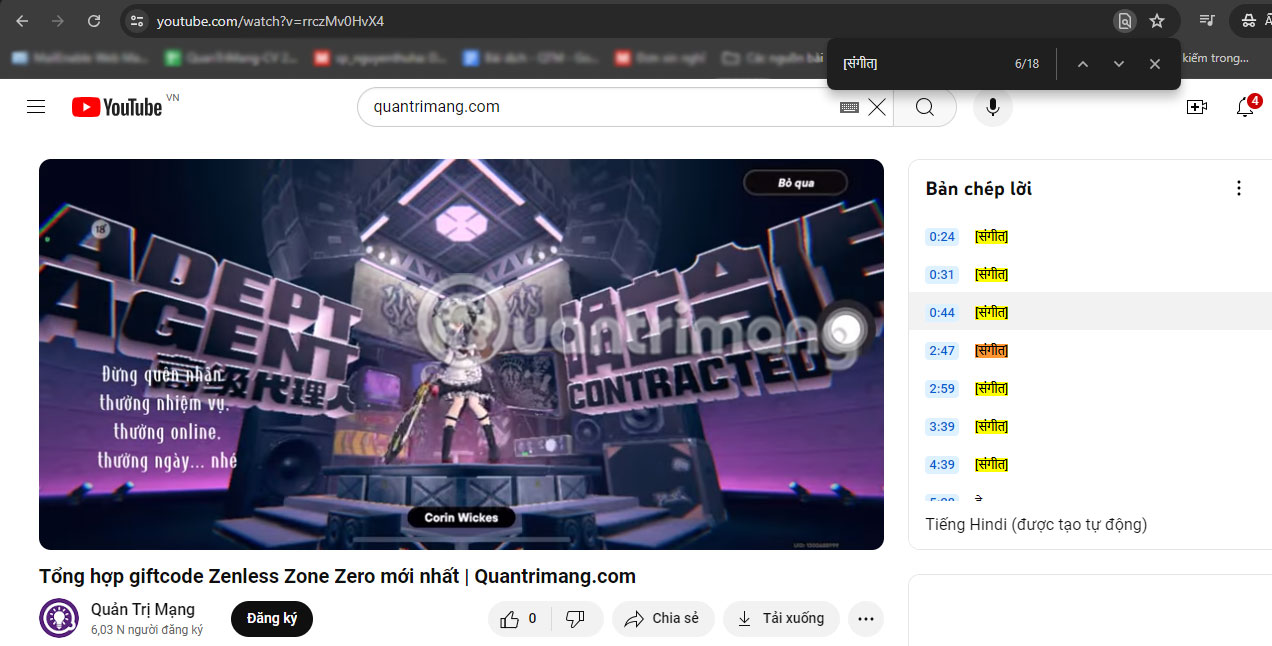Open the on-screen keyboard in search box
The height and width of the screenshot is (646, 1272).
(849, 107)
